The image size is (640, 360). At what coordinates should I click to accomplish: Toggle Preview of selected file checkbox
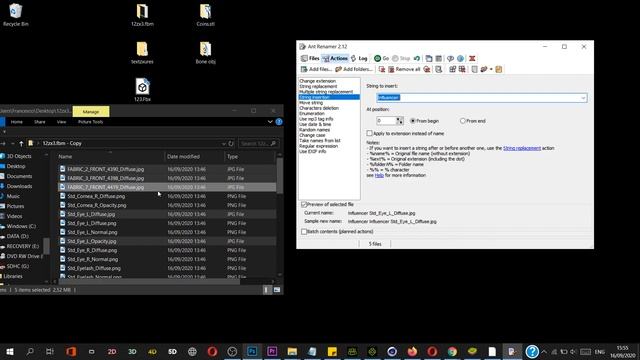click(x=303, y=204)
